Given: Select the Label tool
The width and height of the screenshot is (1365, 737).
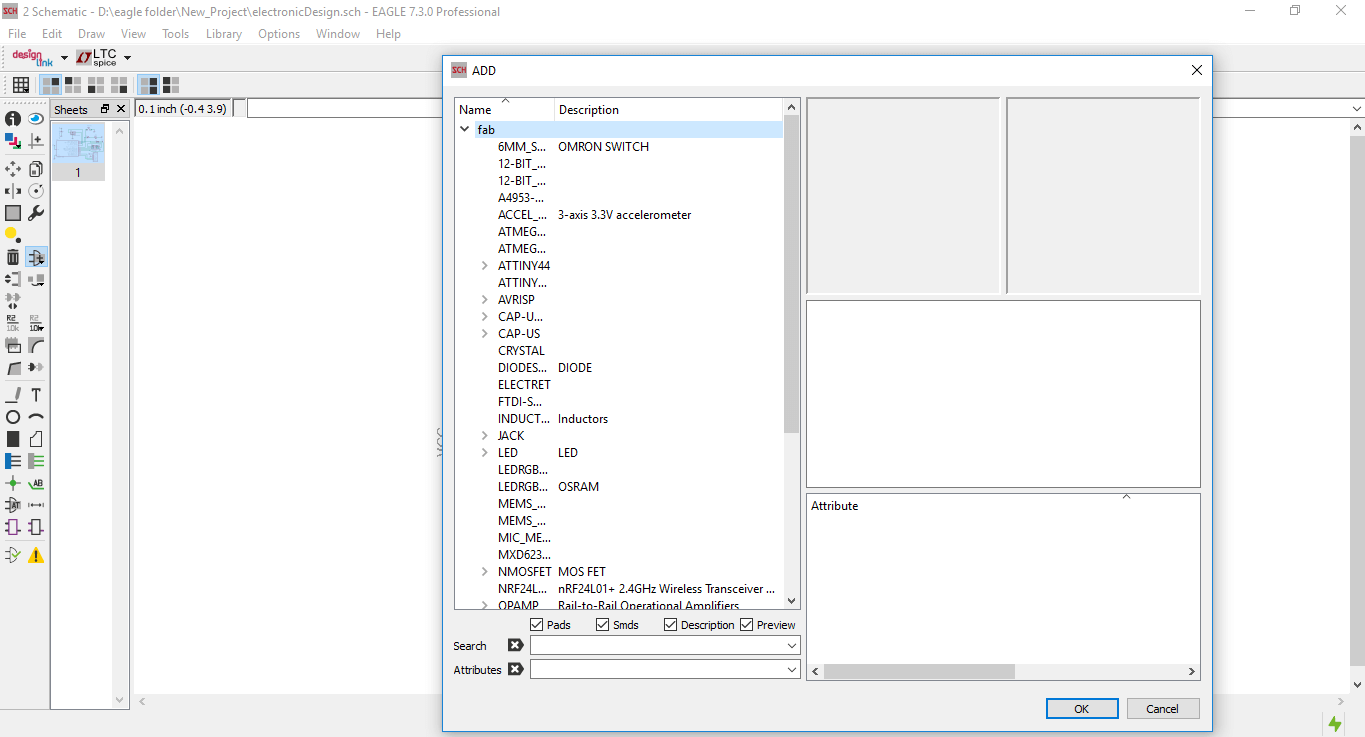Looking at the screenshot, I should (36, 483).
